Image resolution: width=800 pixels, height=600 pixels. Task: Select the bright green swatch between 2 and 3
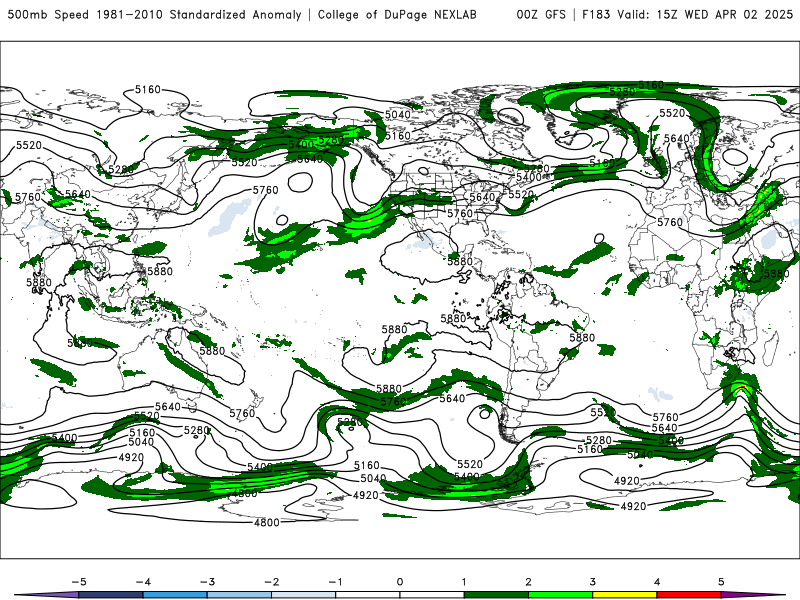click(561, 595)
